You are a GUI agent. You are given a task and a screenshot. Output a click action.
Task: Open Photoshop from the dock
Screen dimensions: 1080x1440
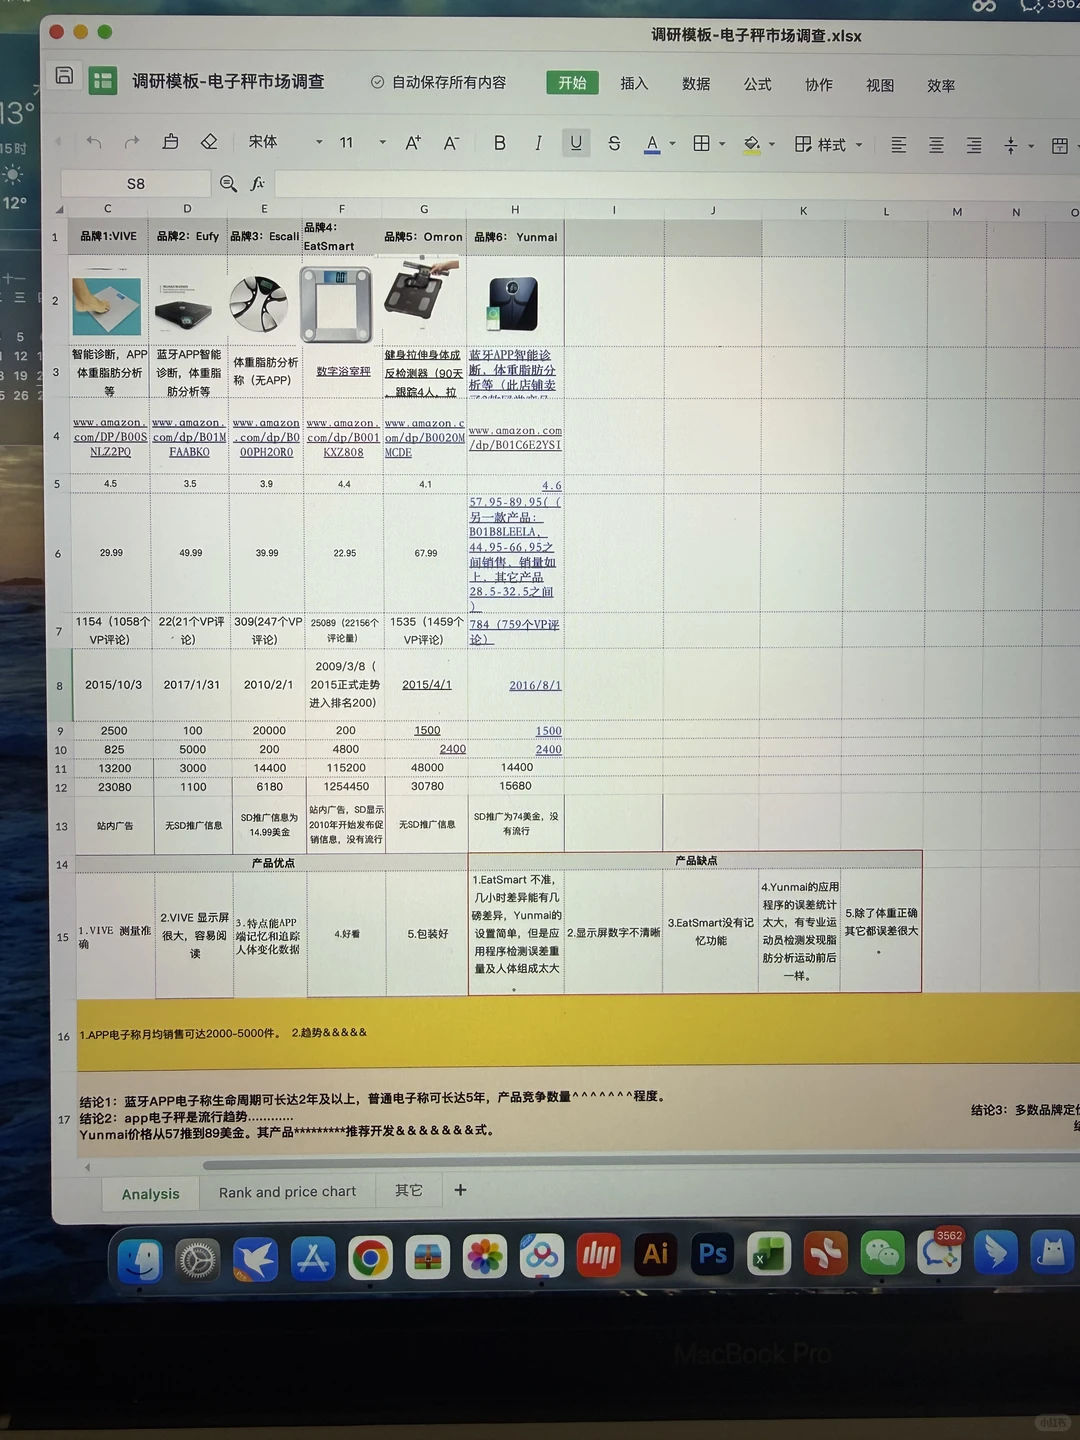[713, 1254]
